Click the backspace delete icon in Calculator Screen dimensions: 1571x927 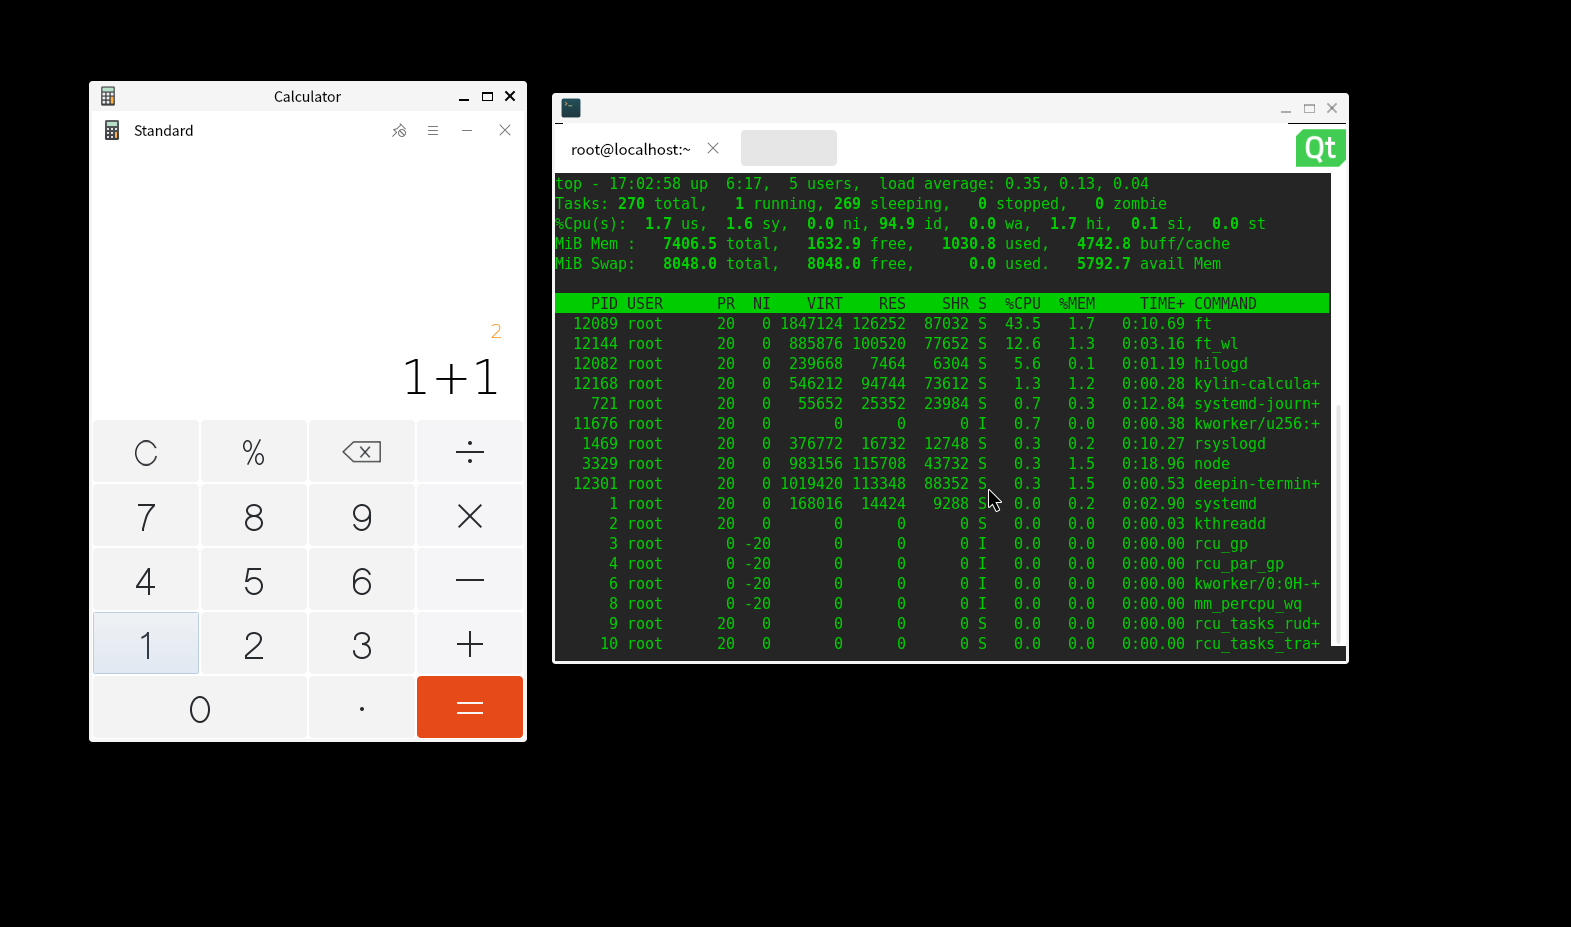[x=361, y=452]
